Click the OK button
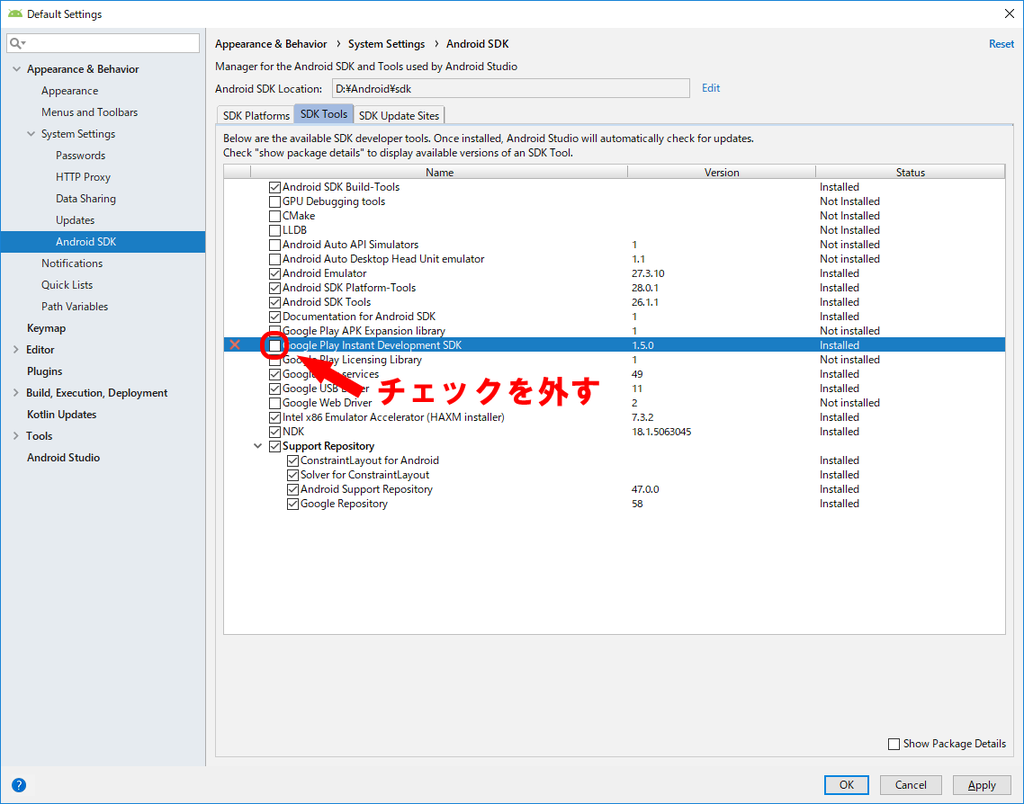1024x804 pixels. pyautogui.click(x=846, y=785)
